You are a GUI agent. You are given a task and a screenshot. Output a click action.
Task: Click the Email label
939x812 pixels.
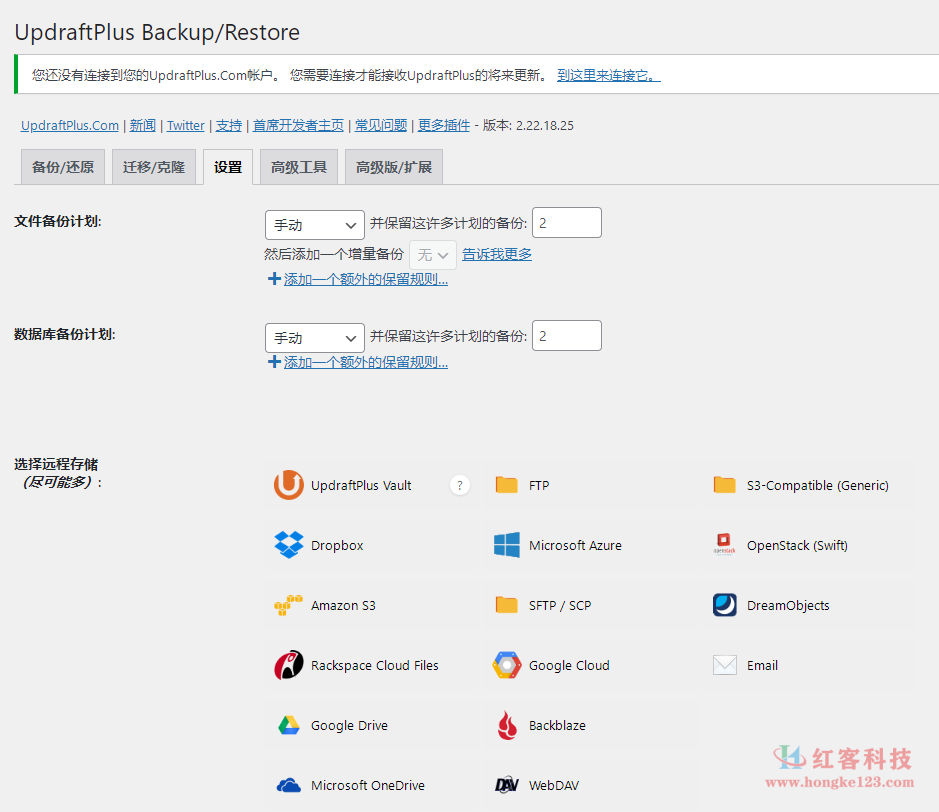(762, 666)
